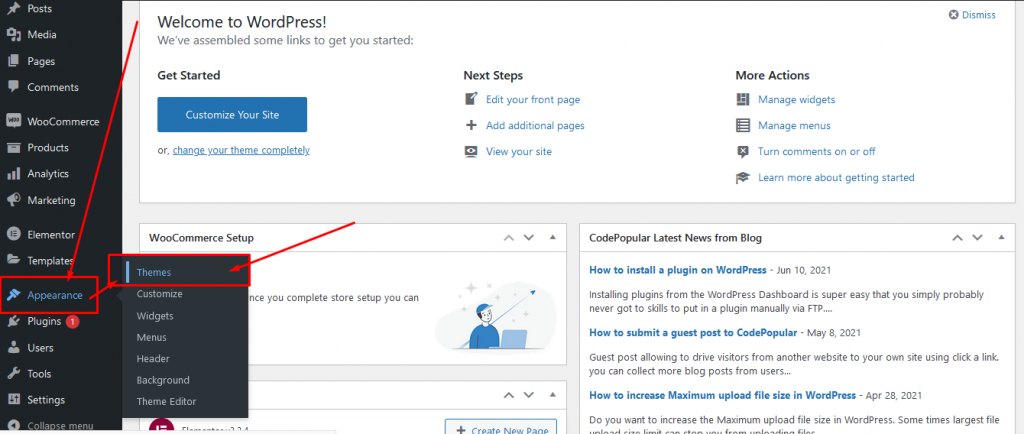The image size is (1024, 434).
Task: Open Learn more about getting started link
Action: coord(836,178)
